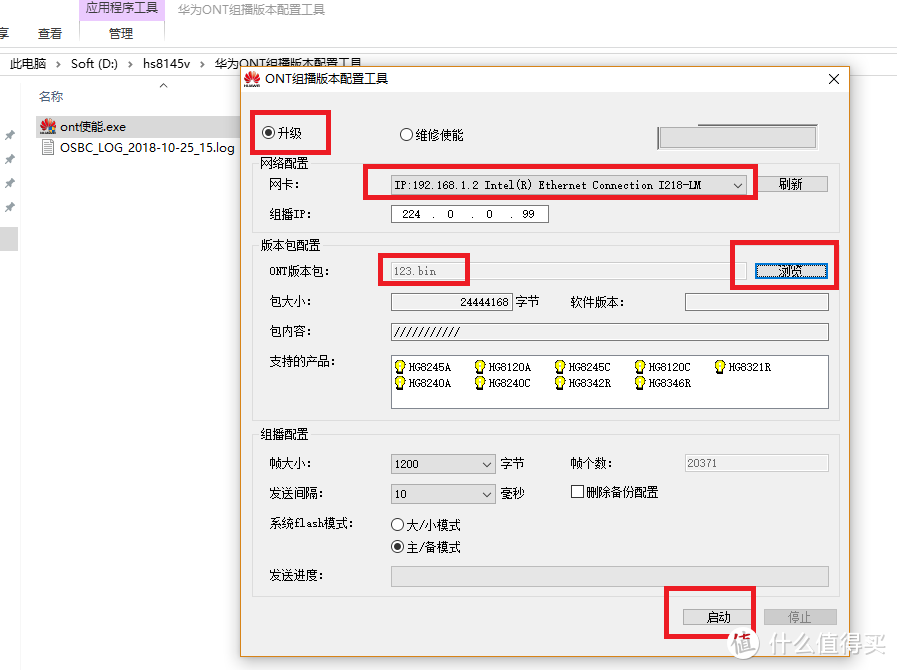Click 此电脑 in the address breadcrumb
This screenshot has height=670, width=897.
tap(28, 64)
